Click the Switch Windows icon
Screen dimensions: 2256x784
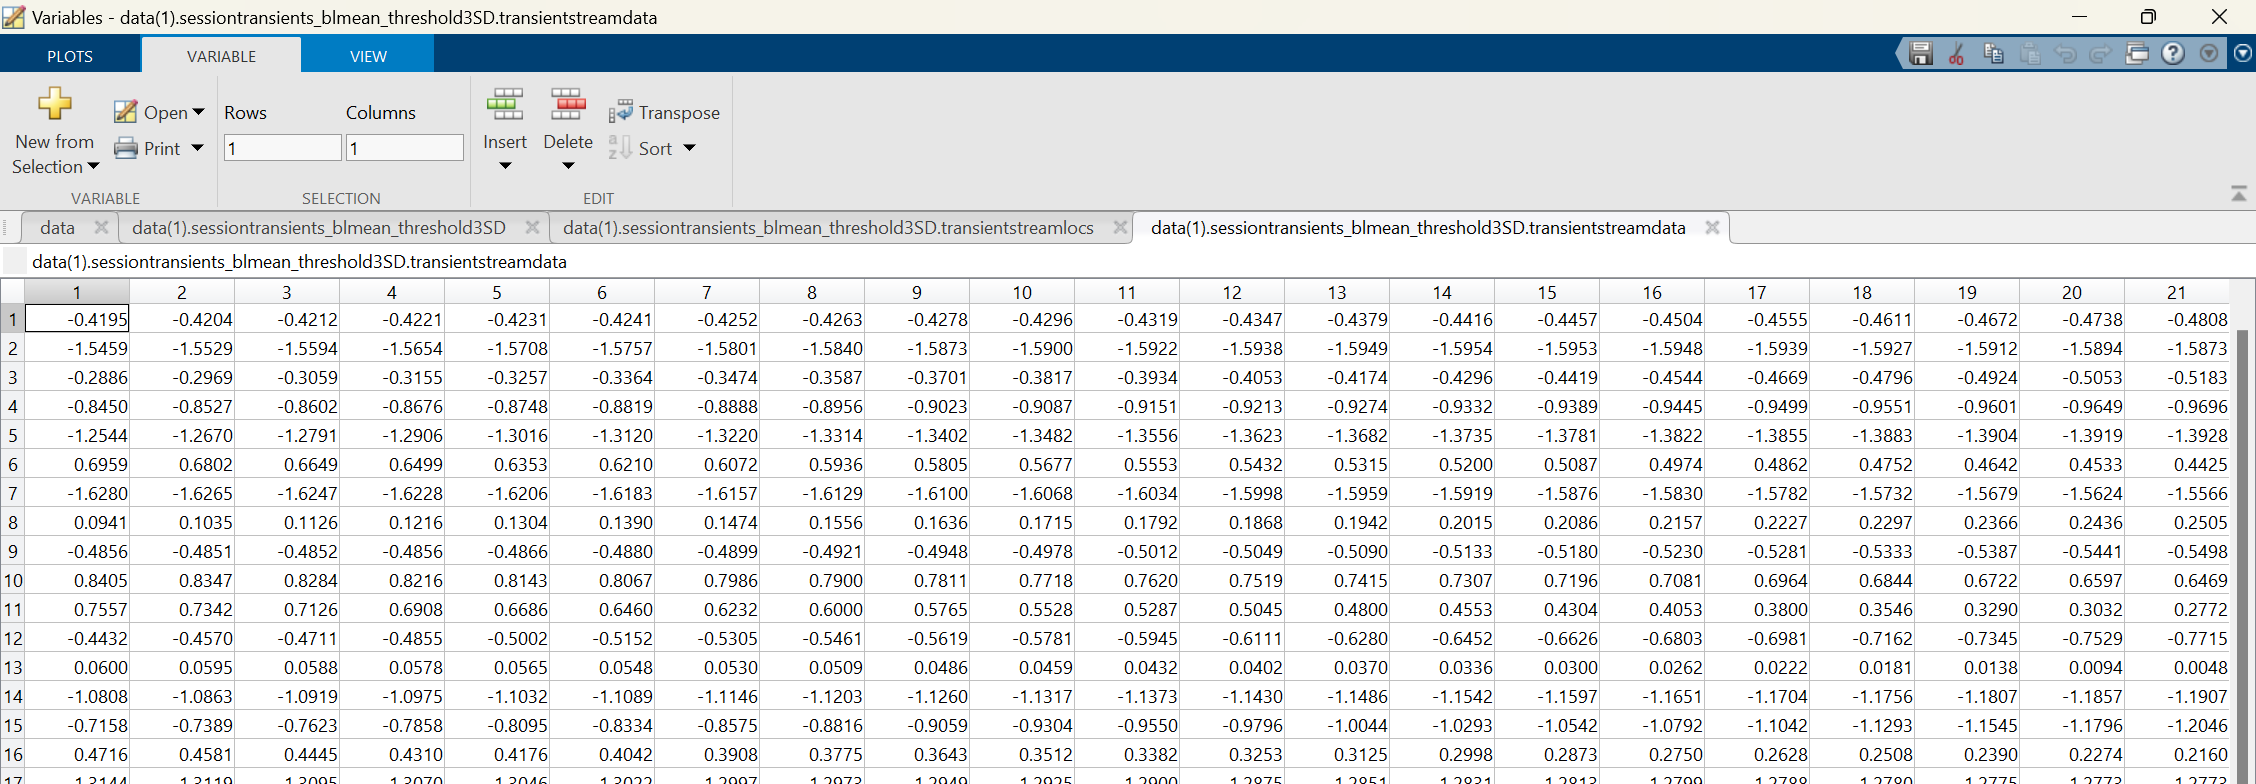pos(2137,54)
